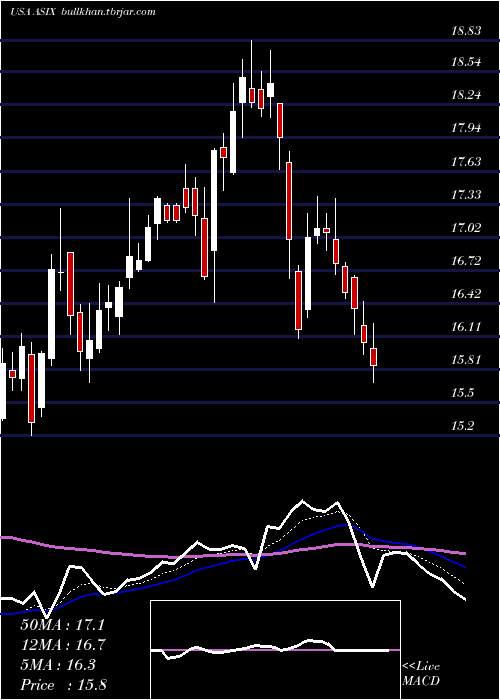Click the 15.81 price axis label
The image size is (500, 700).
tap(466, 360)
